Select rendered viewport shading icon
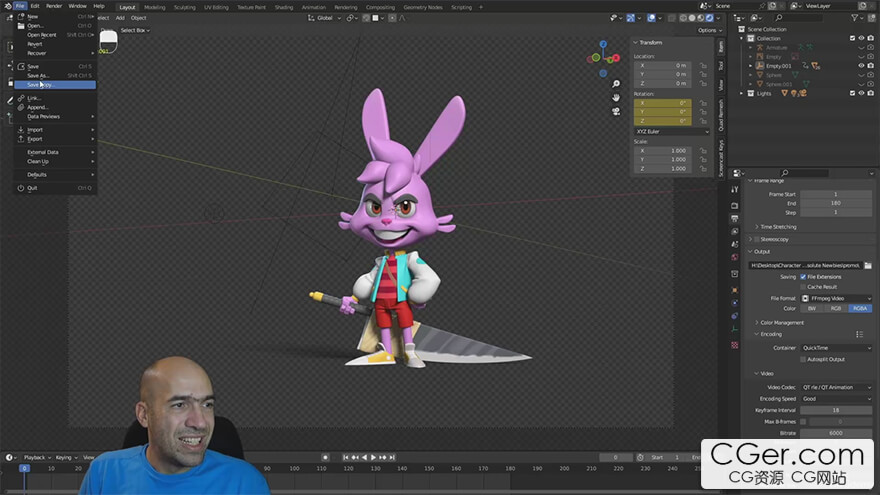Screen dimensions: 880x495 tap(709, 18)
